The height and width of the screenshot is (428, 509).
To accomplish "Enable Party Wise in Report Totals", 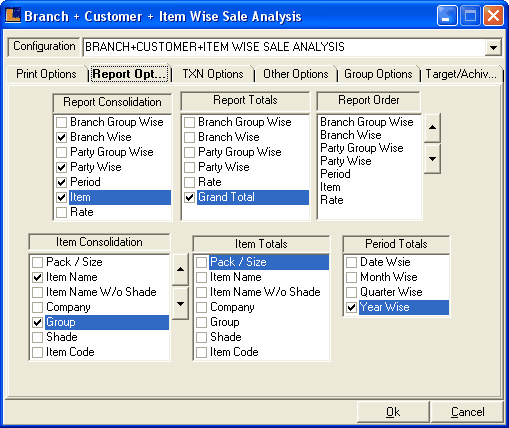I will coord(189,167).
